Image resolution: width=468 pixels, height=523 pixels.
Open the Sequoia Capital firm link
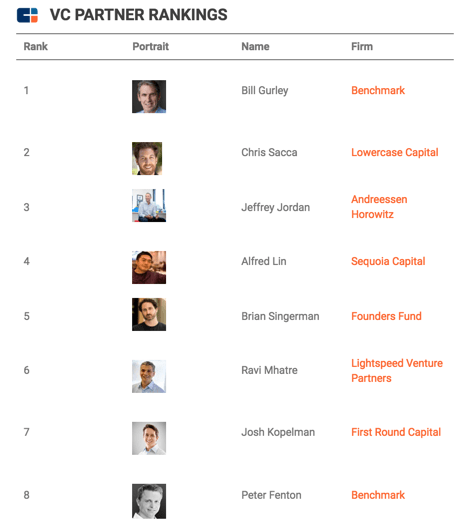pyautogui.click(x=388, y=261)
